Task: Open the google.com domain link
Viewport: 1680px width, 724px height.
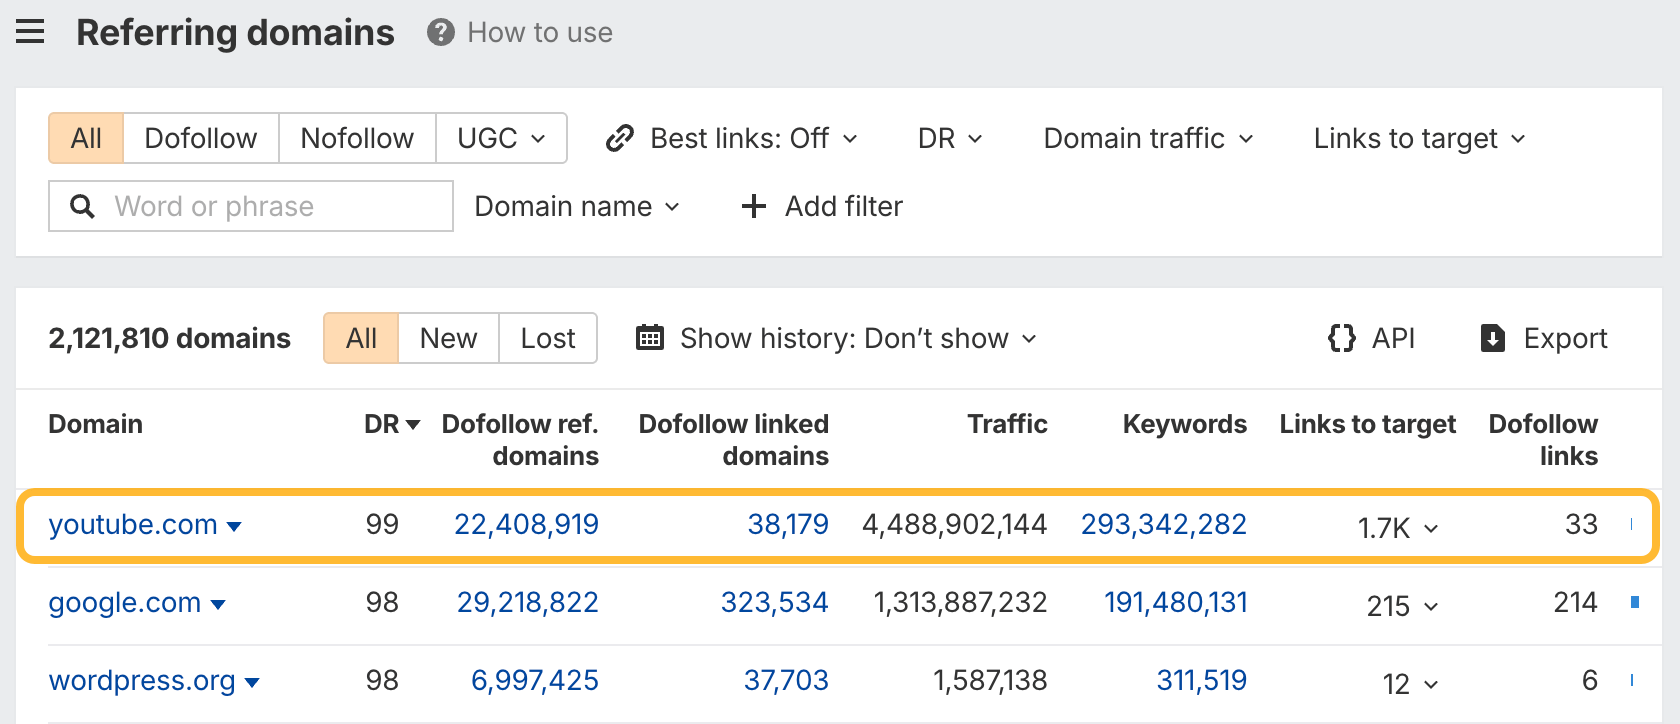Action: (x=124, y=603)
